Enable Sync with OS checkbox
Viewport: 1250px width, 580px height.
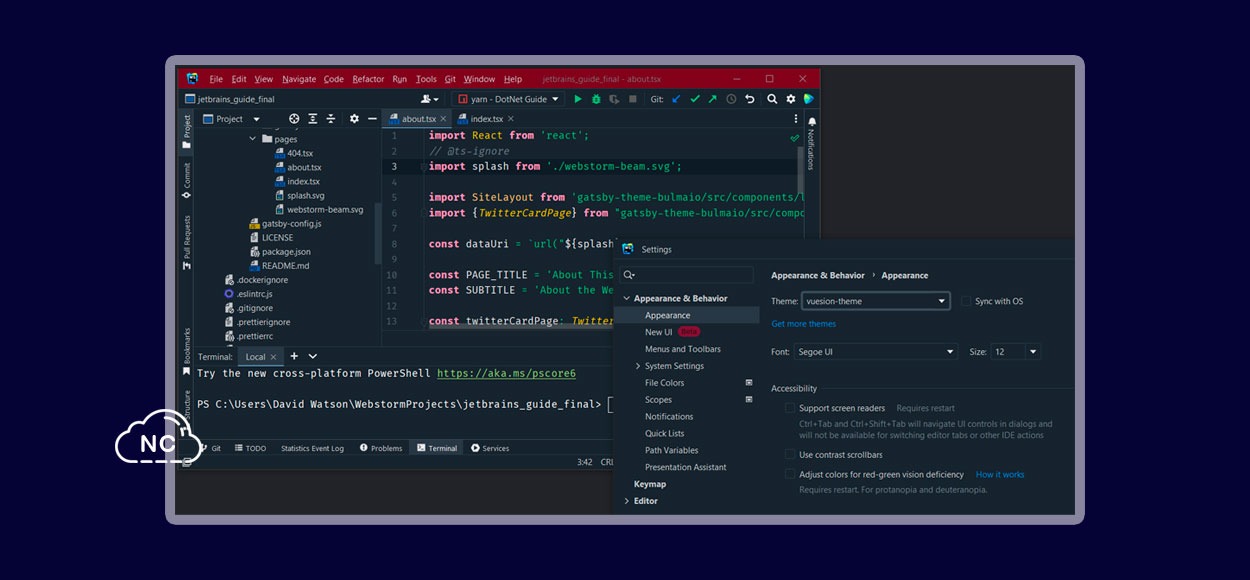point(966,301)
